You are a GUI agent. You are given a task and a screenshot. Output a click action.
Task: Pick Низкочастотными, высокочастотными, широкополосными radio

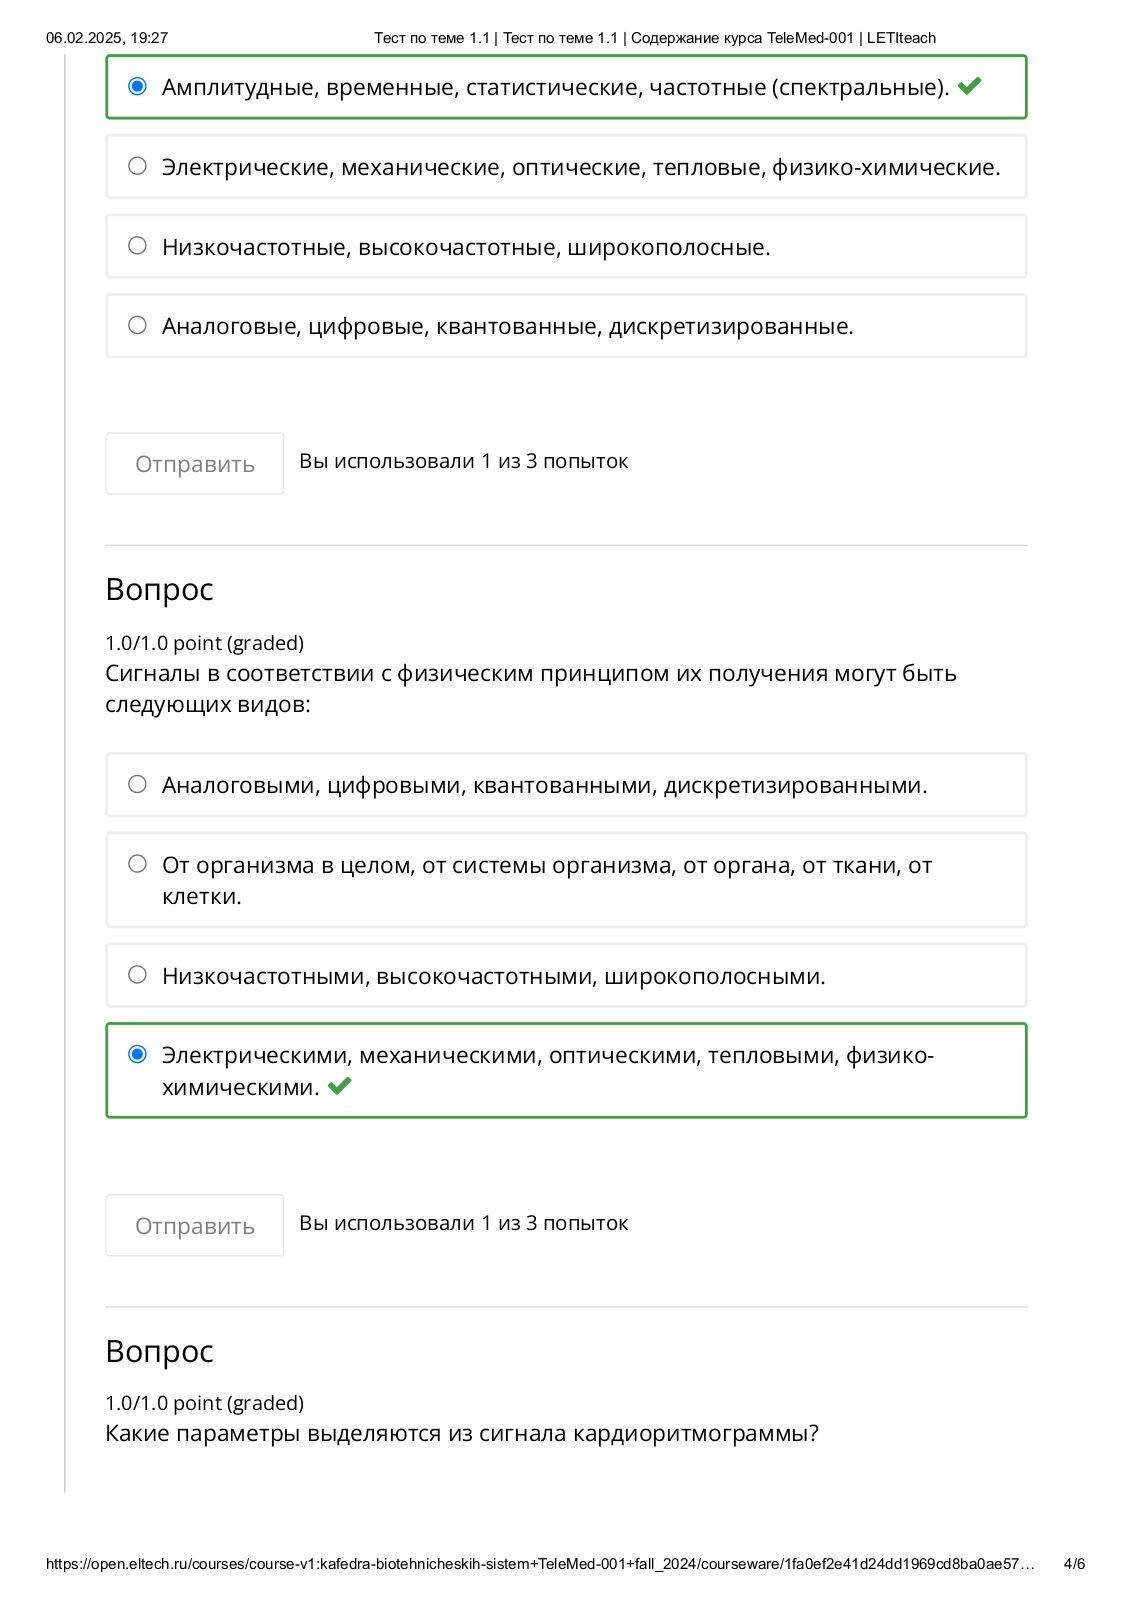[x=137, y=975]
